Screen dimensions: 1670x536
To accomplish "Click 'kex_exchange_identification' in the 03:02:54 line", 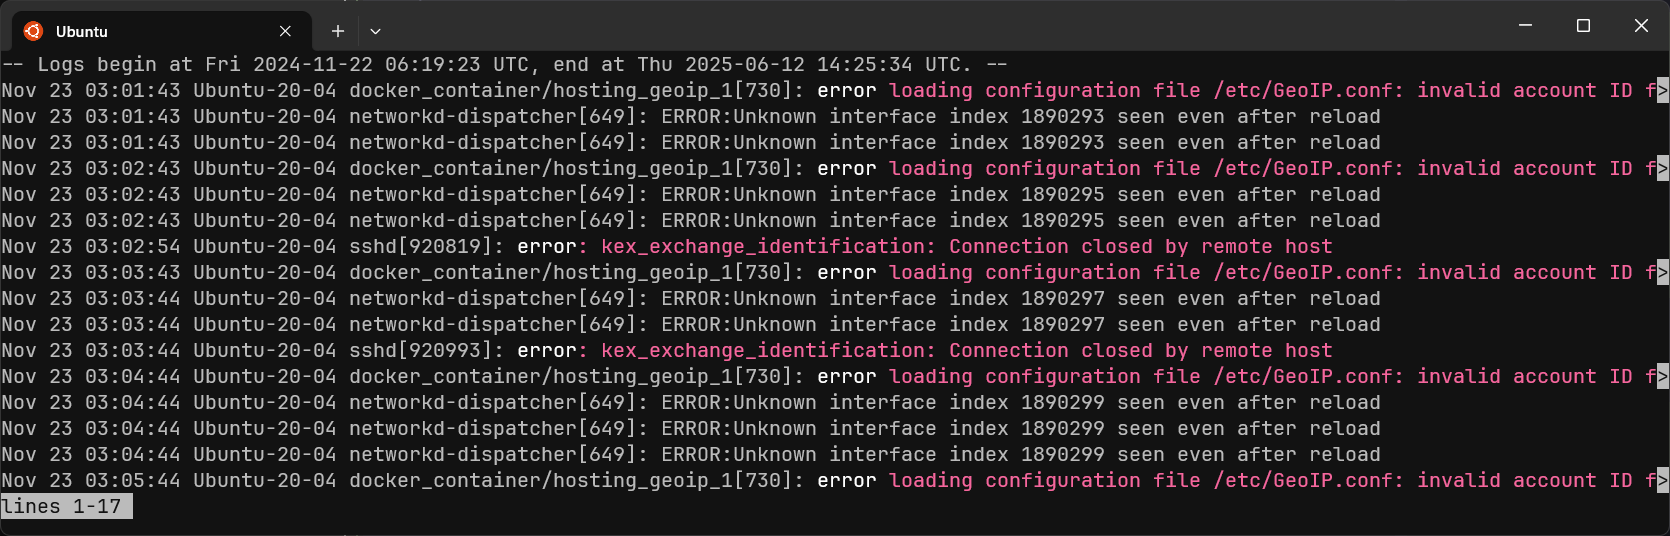I will pos(763,246).
